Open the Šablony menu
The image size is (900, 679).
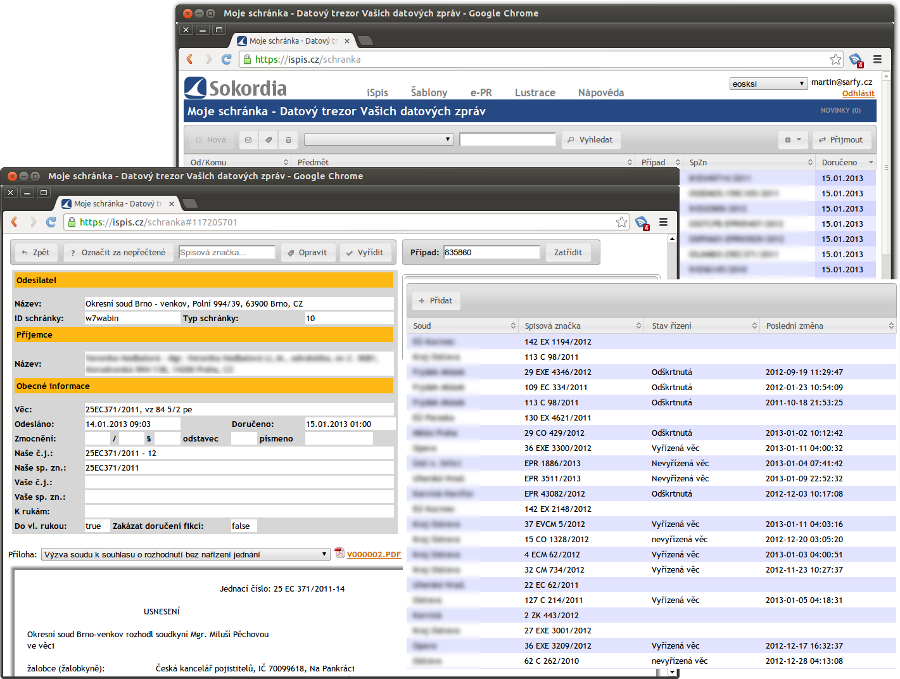pos(428,93)
